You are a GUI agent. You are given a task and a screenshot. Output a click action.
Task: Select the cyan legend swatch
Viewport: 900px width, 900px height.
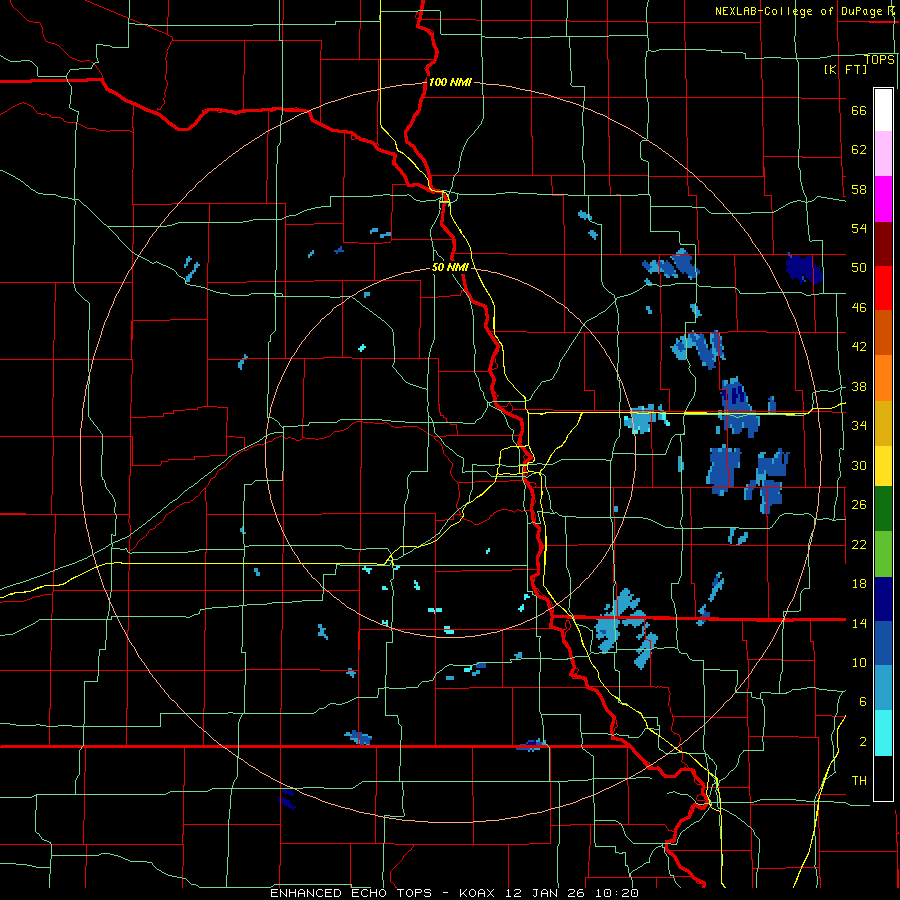[x=883, y=733]
